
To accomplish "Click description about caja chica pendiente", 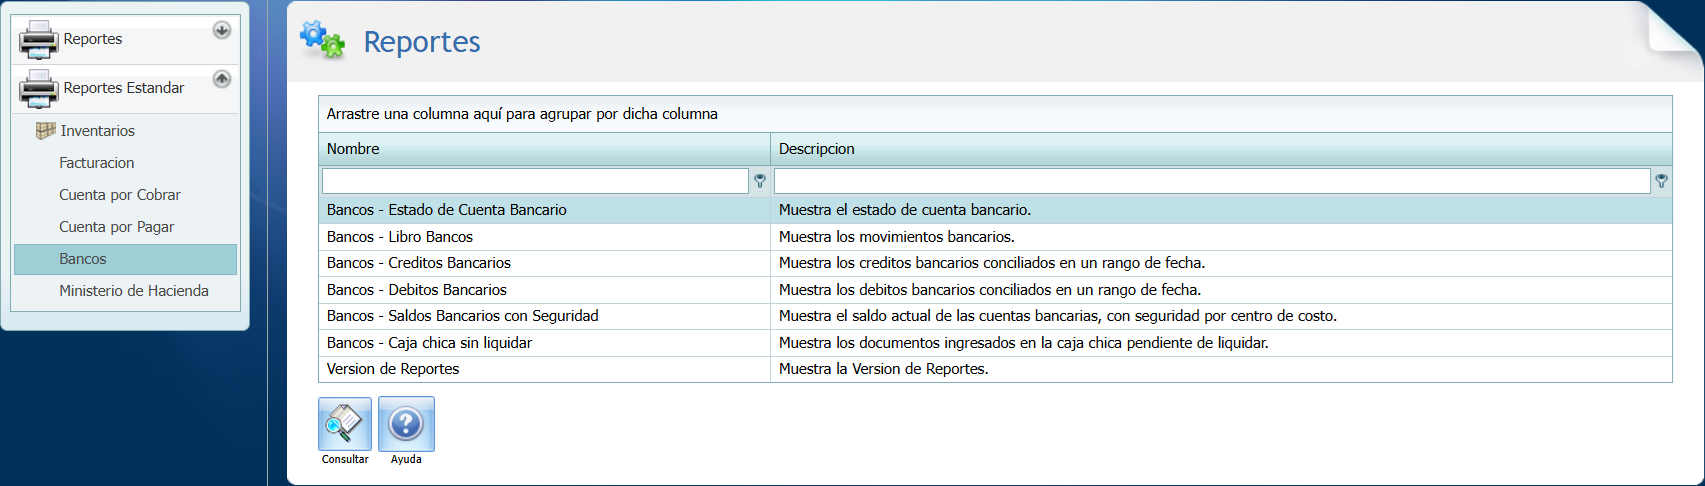I will coord(1024,343).
